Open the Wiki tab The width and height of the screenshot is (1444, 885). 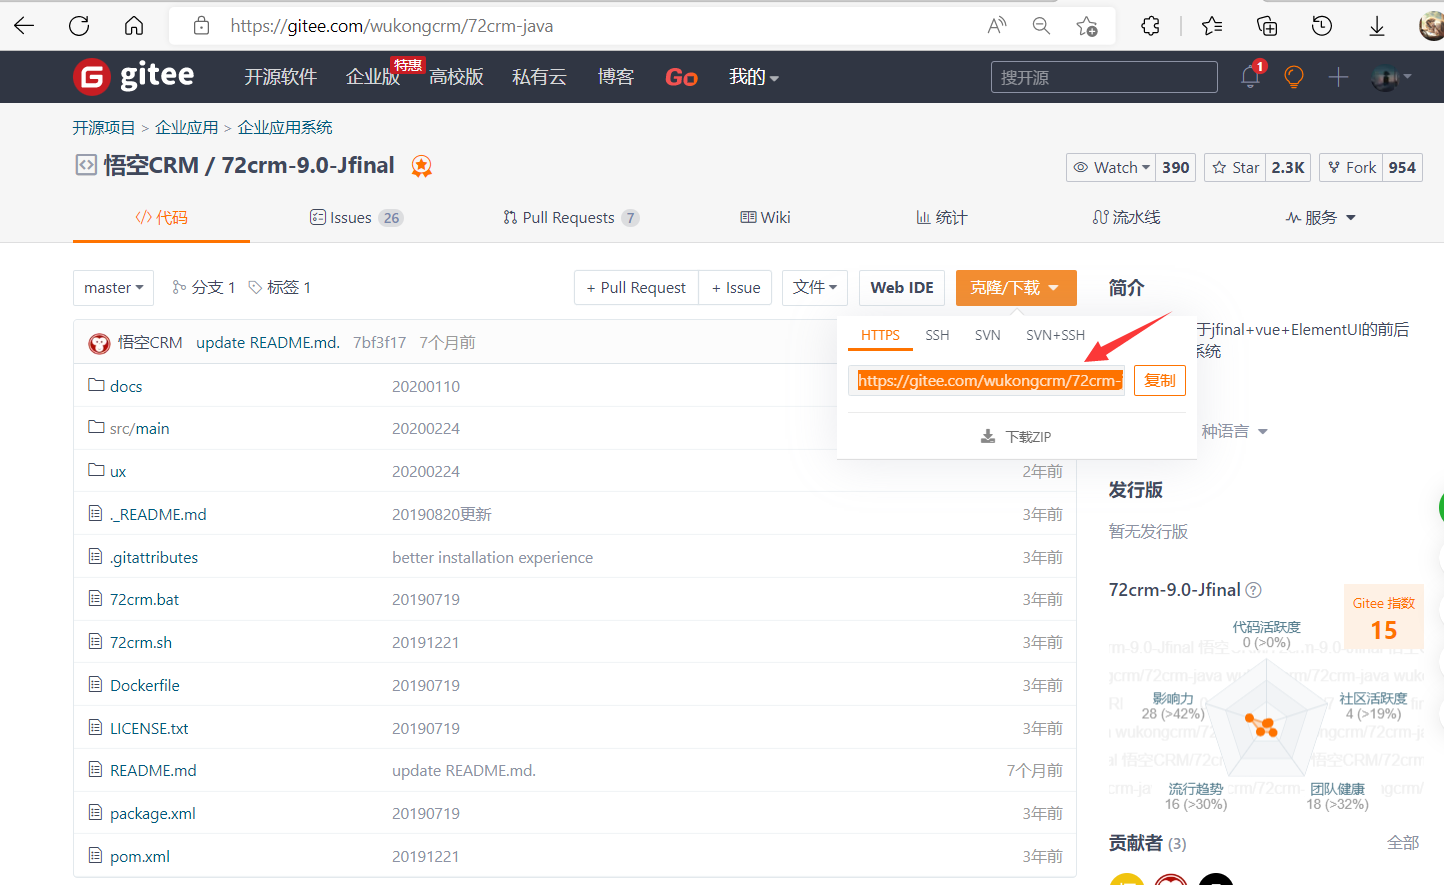765,218
